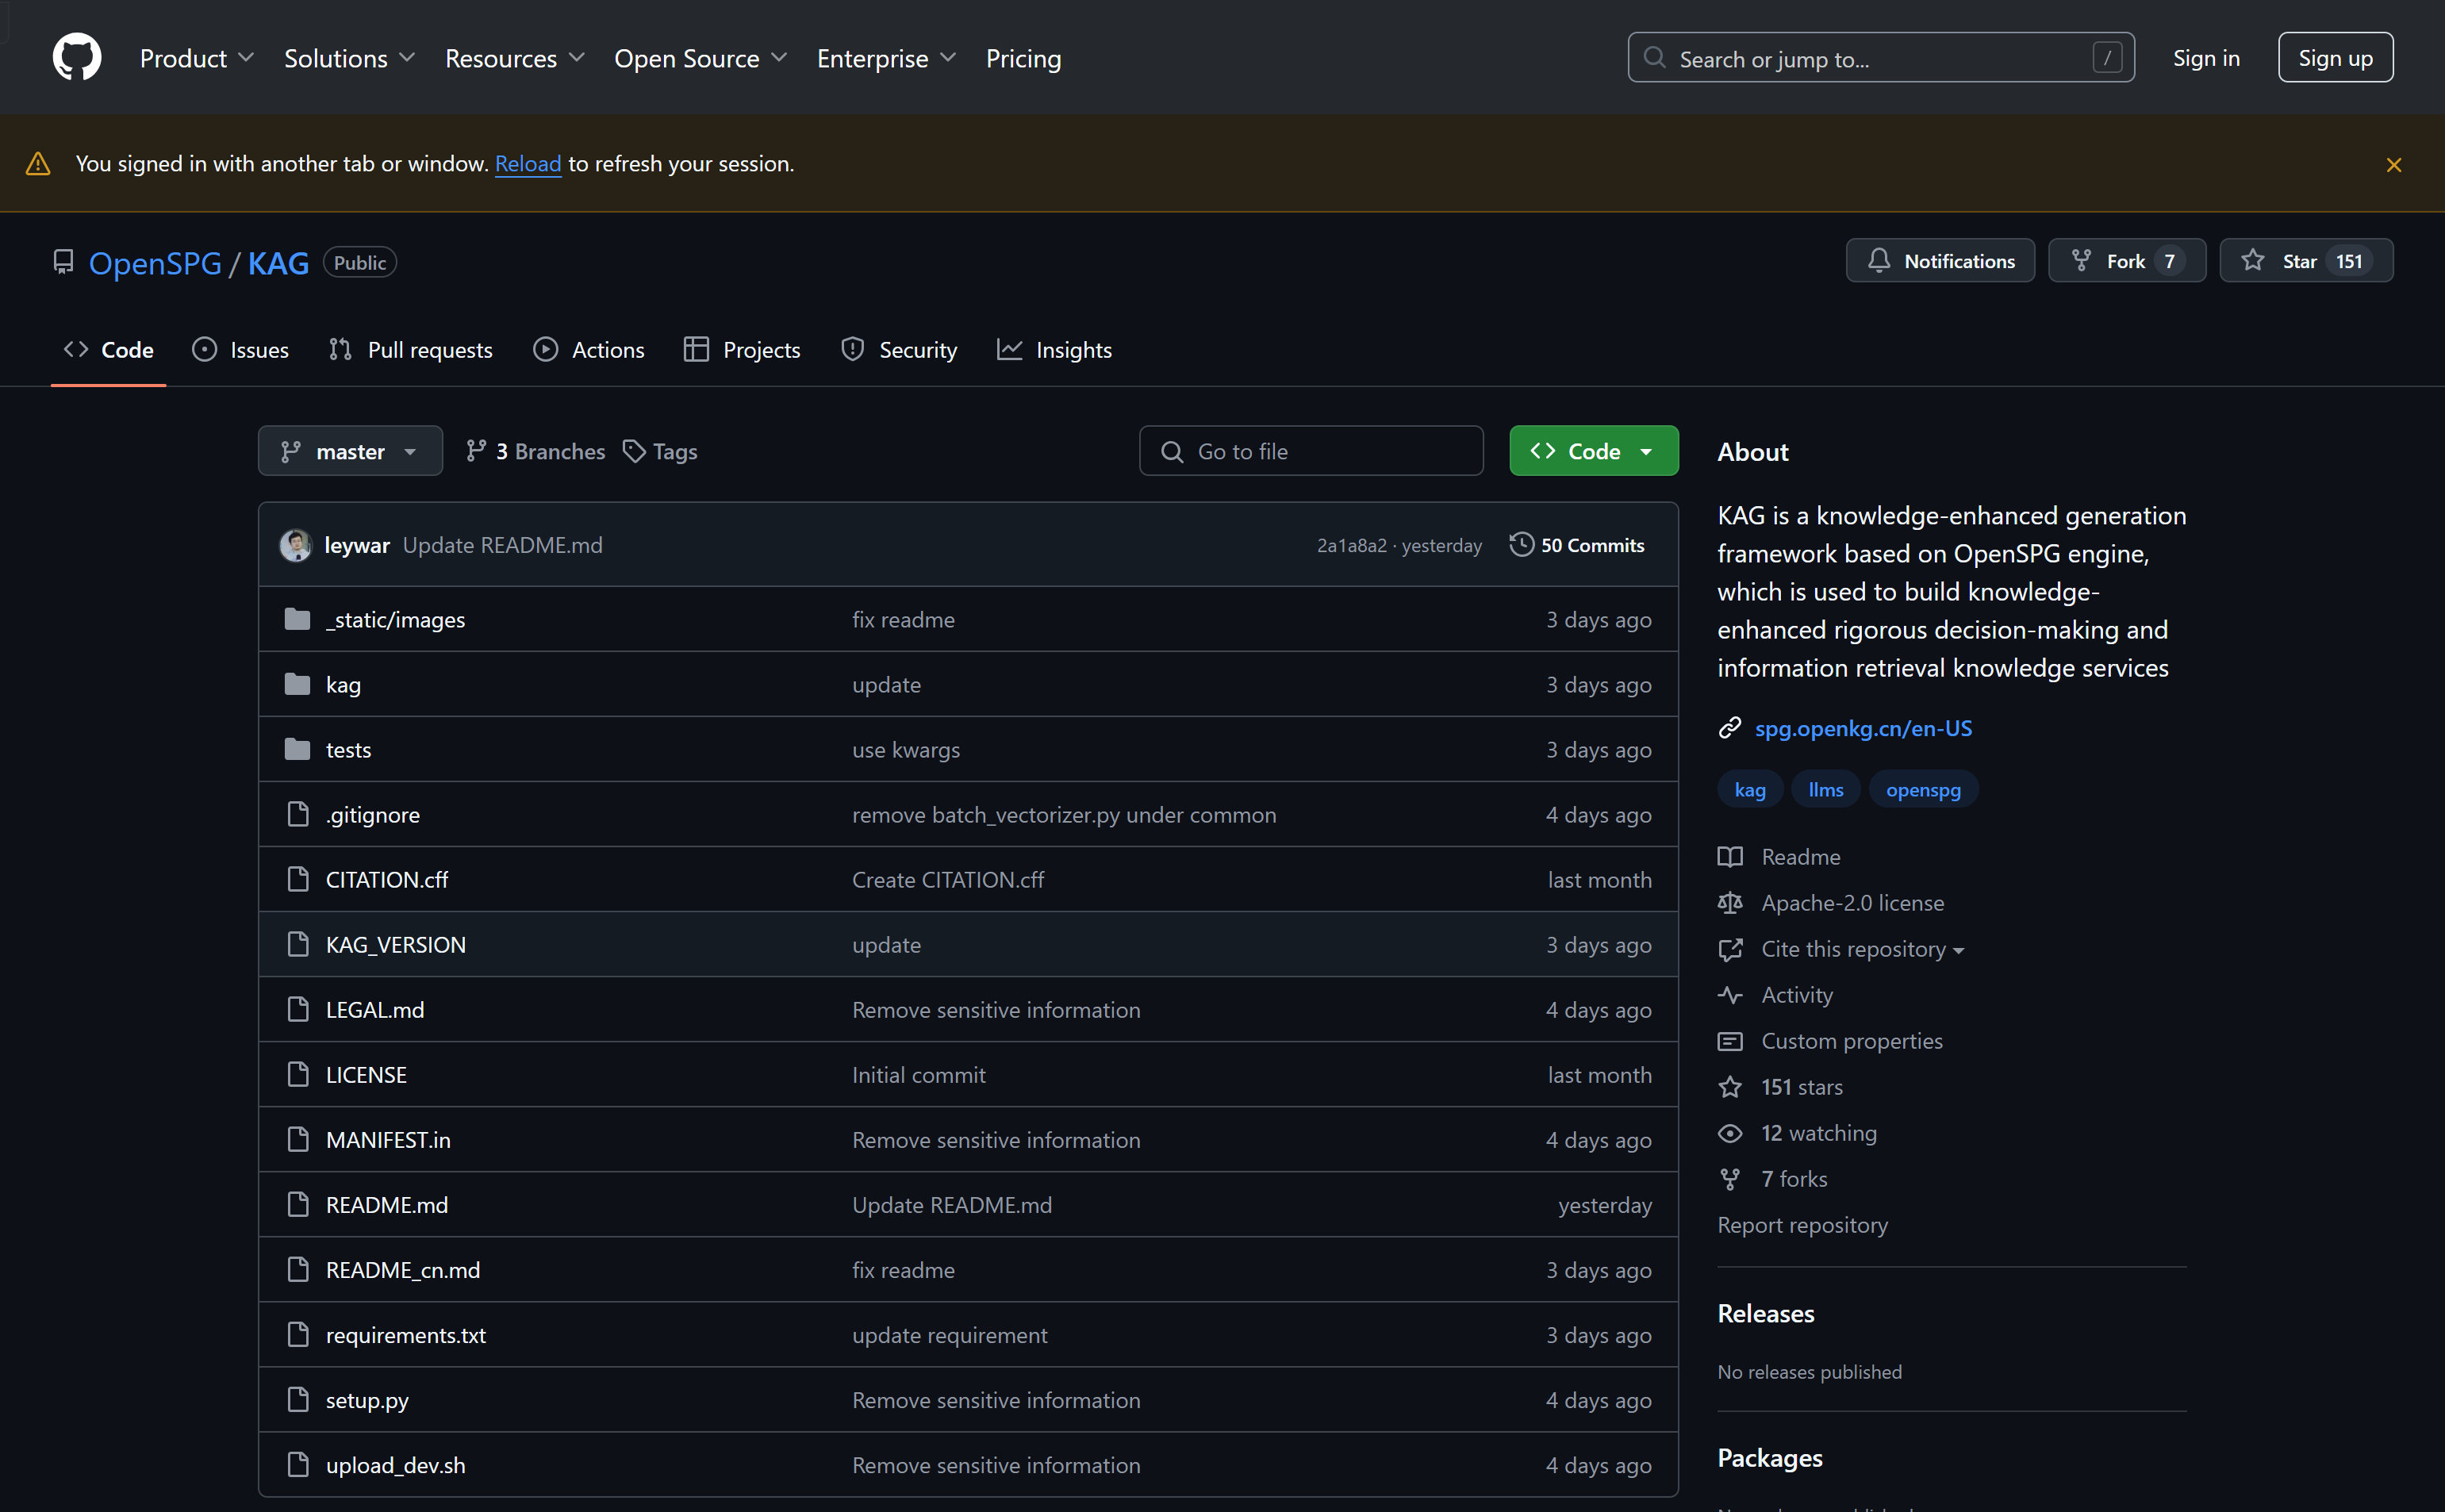
Task: Open the kag folder
Action: click(343, 685)
